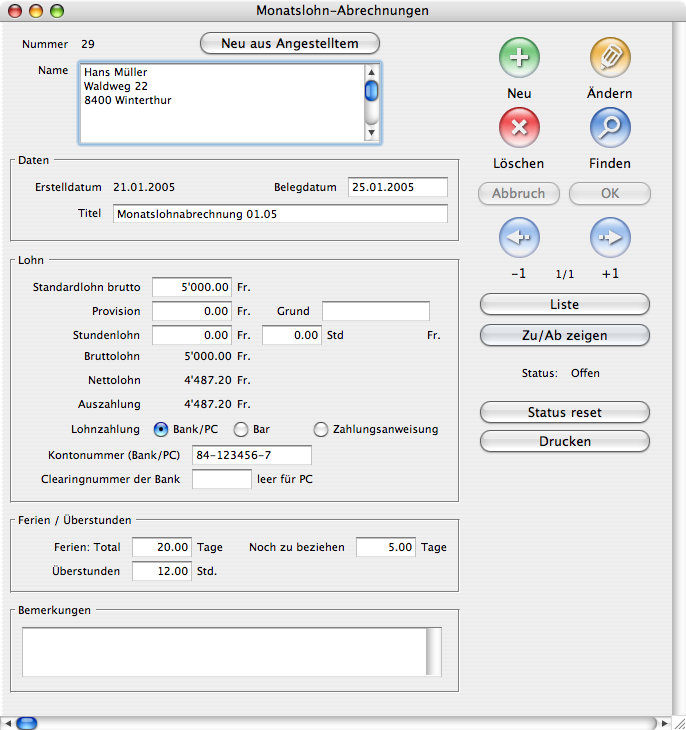
Task: Click the orange Ändern pencil icon
Action: (609, 59)
